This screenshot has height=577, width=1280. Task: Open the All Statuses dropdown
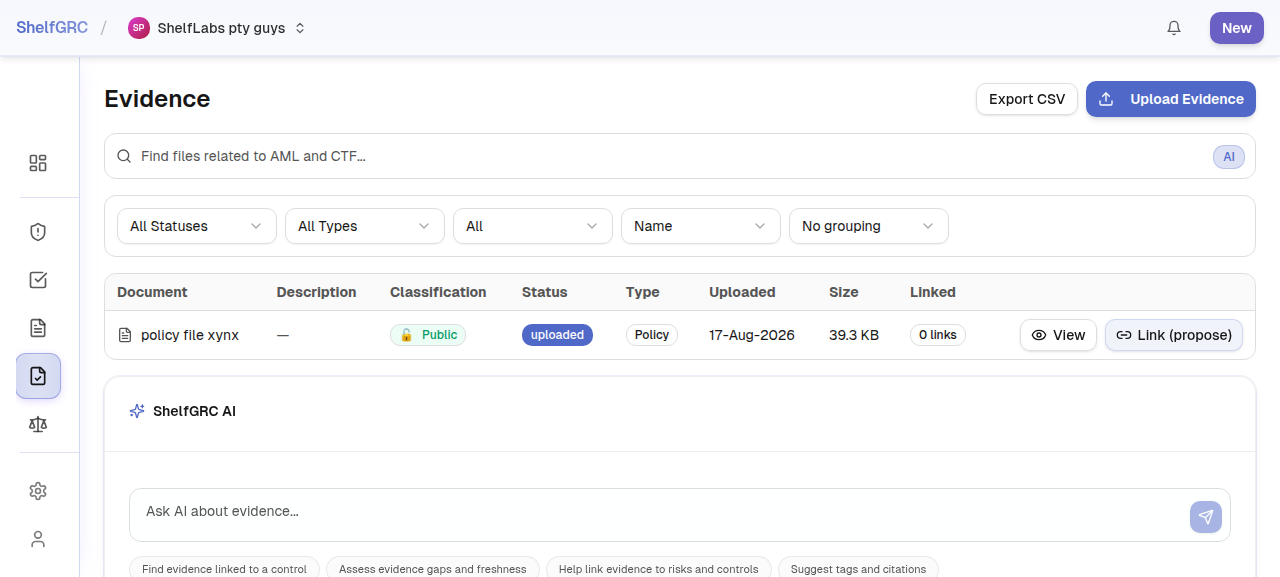(197, 226)
